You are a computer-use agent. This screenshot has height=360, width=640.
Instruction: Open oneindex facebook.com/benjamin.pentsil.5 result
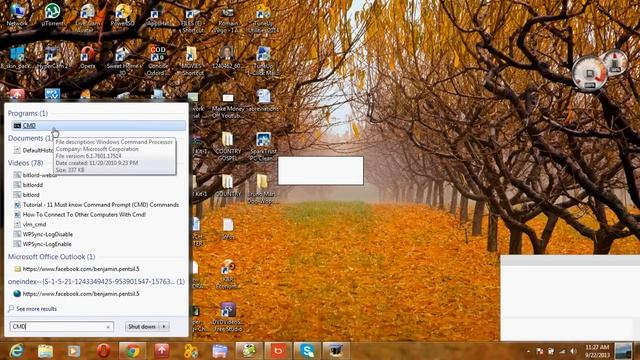pyautogui.click(x=77, y=293)
